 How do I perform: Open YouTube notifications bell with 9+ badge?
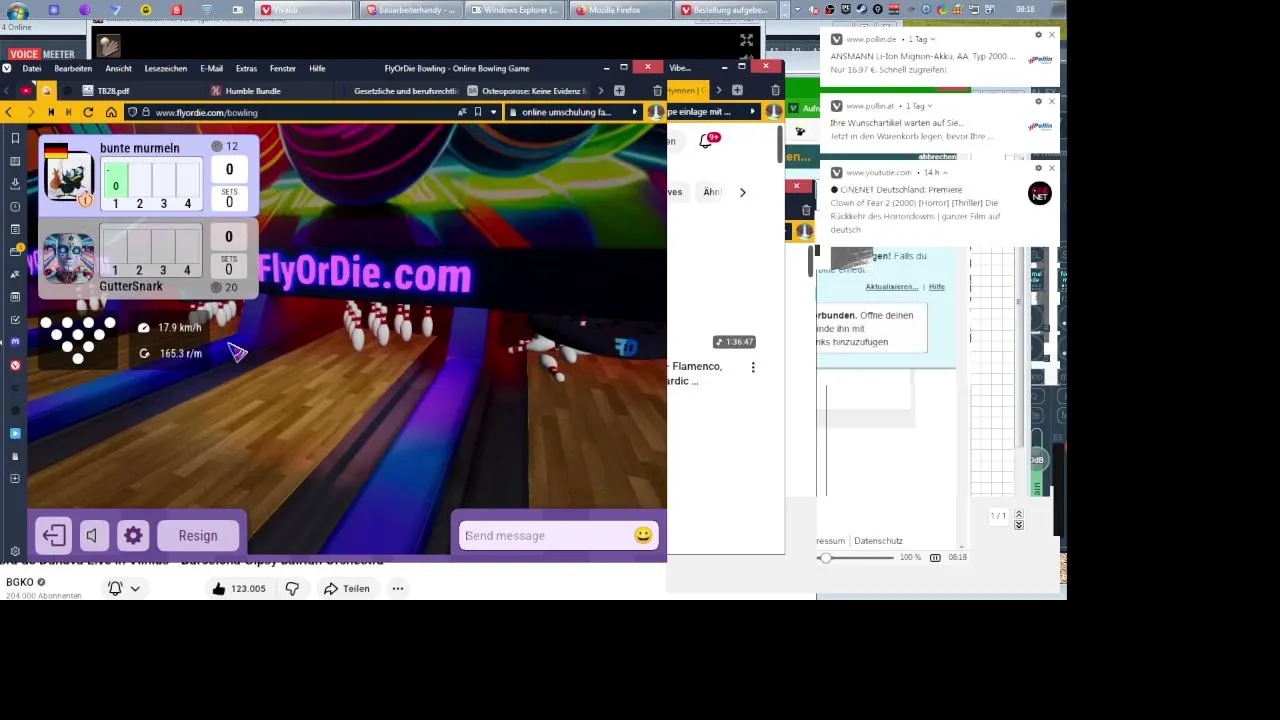(x=706, y=141)
